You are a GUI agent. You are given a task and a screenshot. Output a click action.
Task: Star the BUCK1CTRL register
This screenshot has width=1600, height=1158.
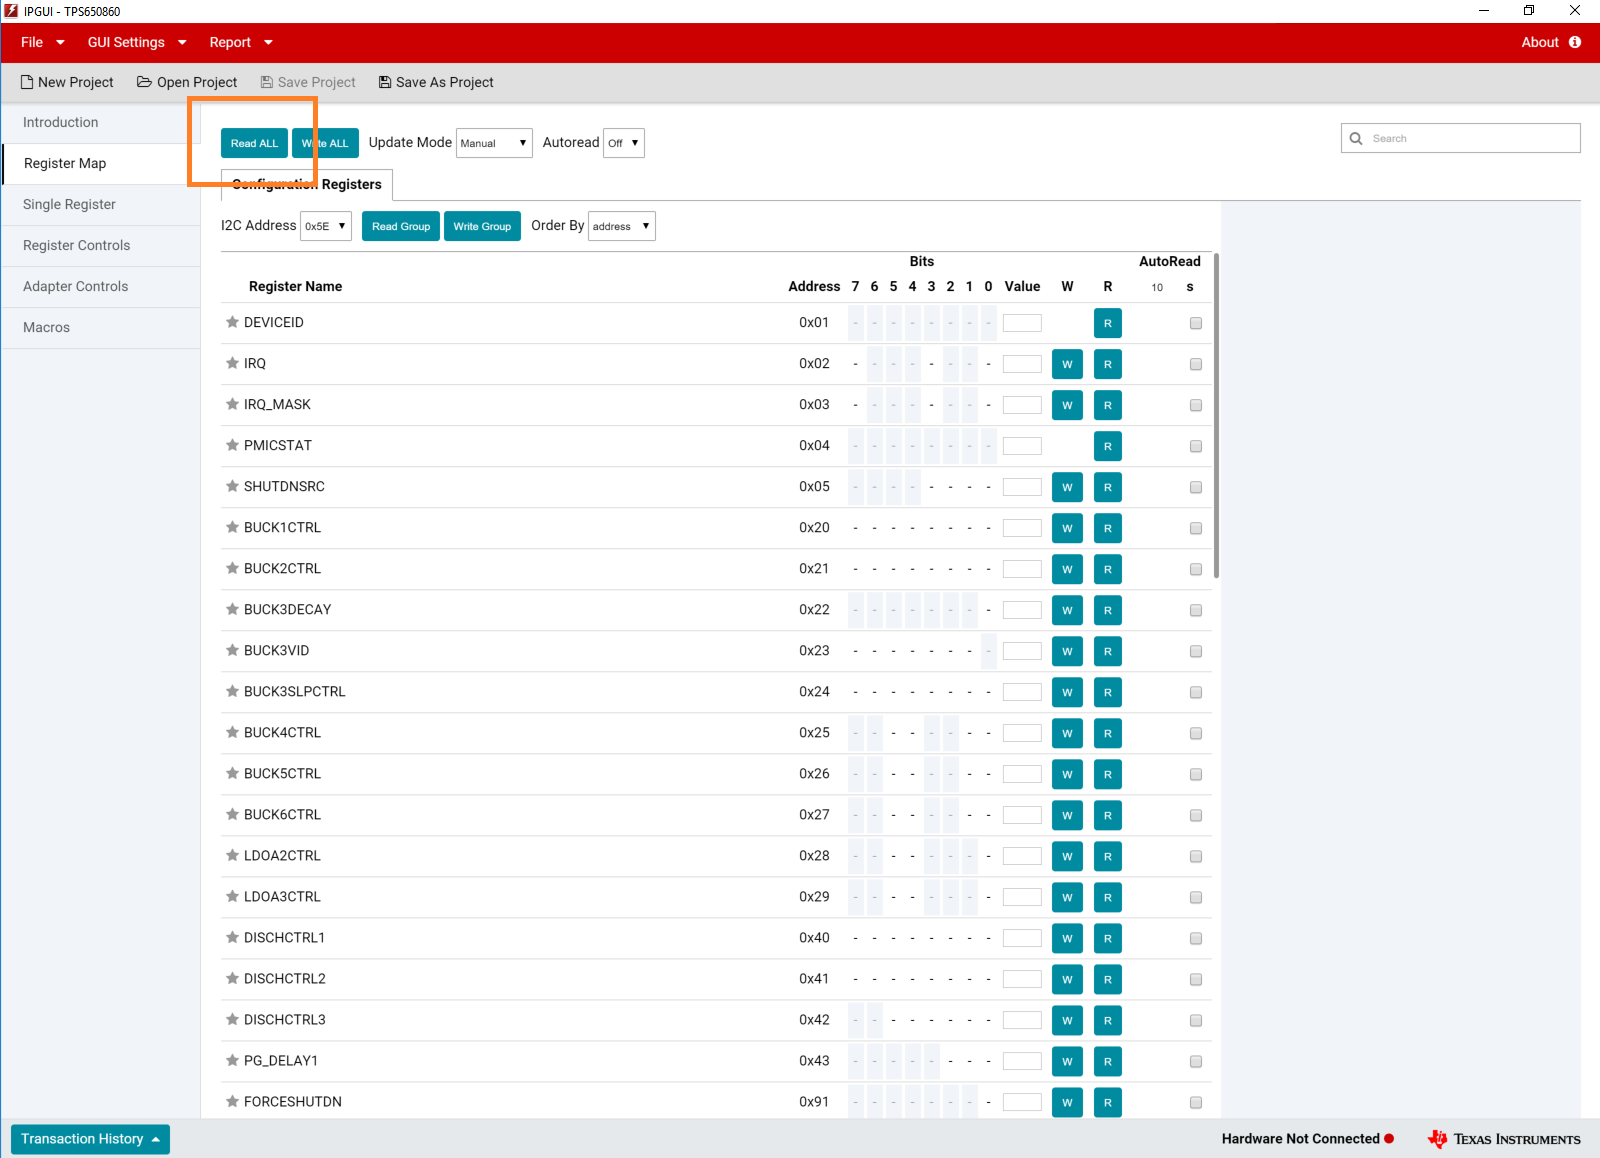232,527
